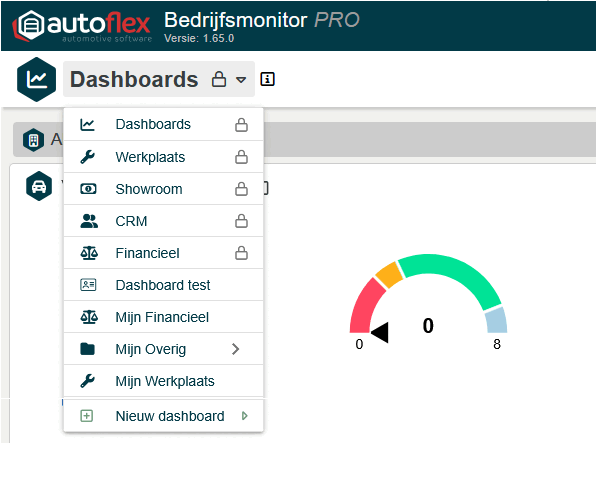Open the Showroom dashboard

[x=163, y=189]
